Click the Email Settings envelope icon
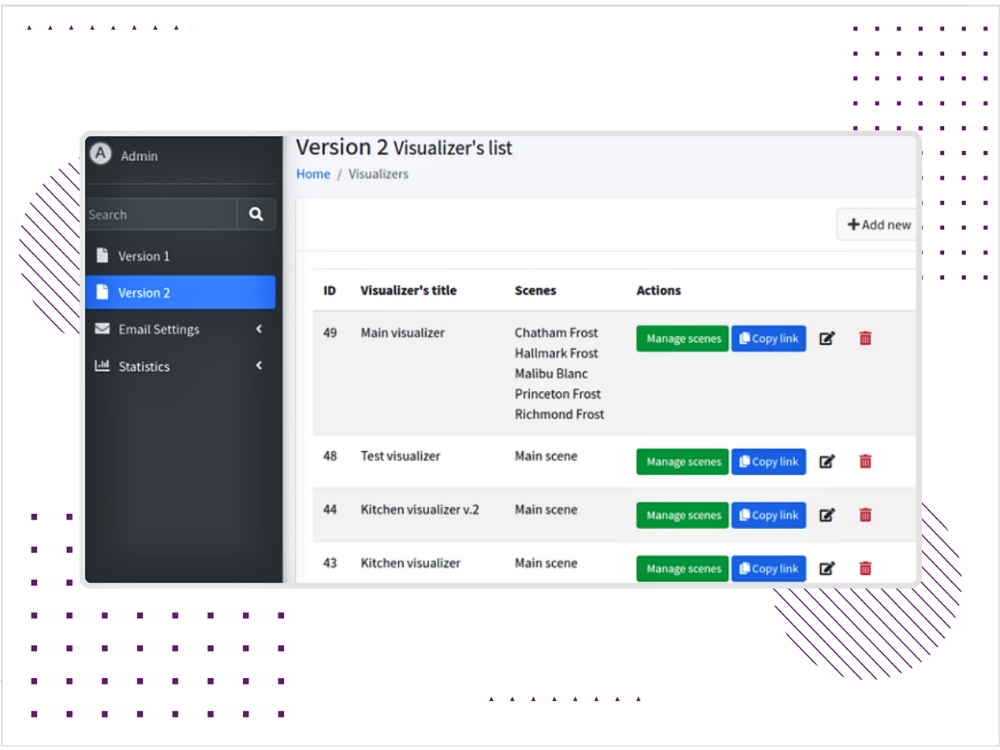The width and height of the screenshot is (1000, 750). click(x=102, y=329)
